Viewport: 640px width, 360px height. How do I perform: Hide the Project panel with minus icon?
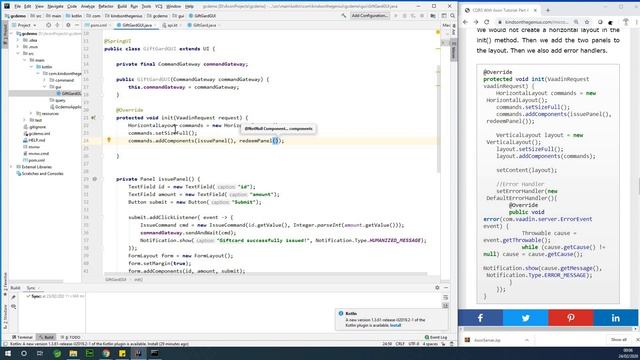tap(76, 25)
